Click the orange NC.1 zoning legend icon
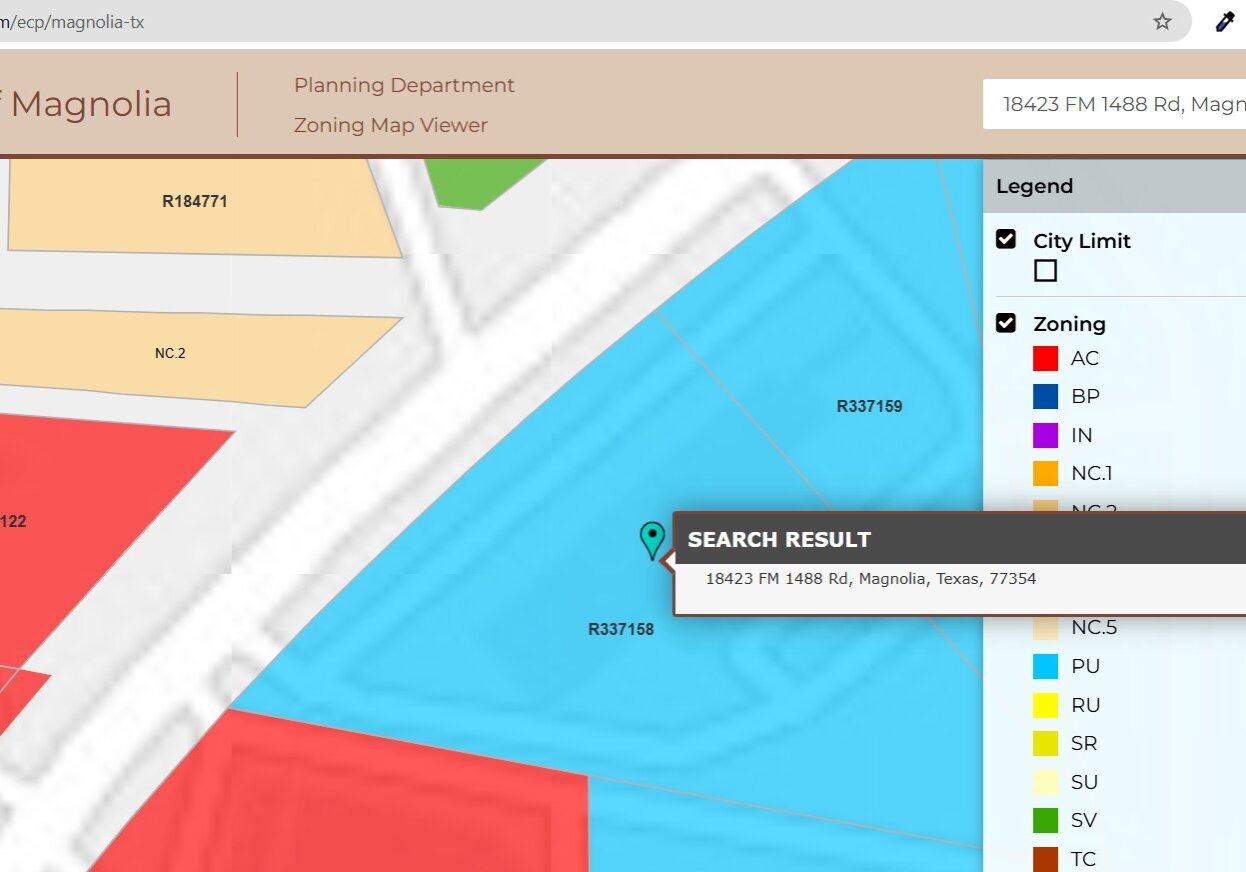This screenshot has height=872, width=1246. (1046, 472)
